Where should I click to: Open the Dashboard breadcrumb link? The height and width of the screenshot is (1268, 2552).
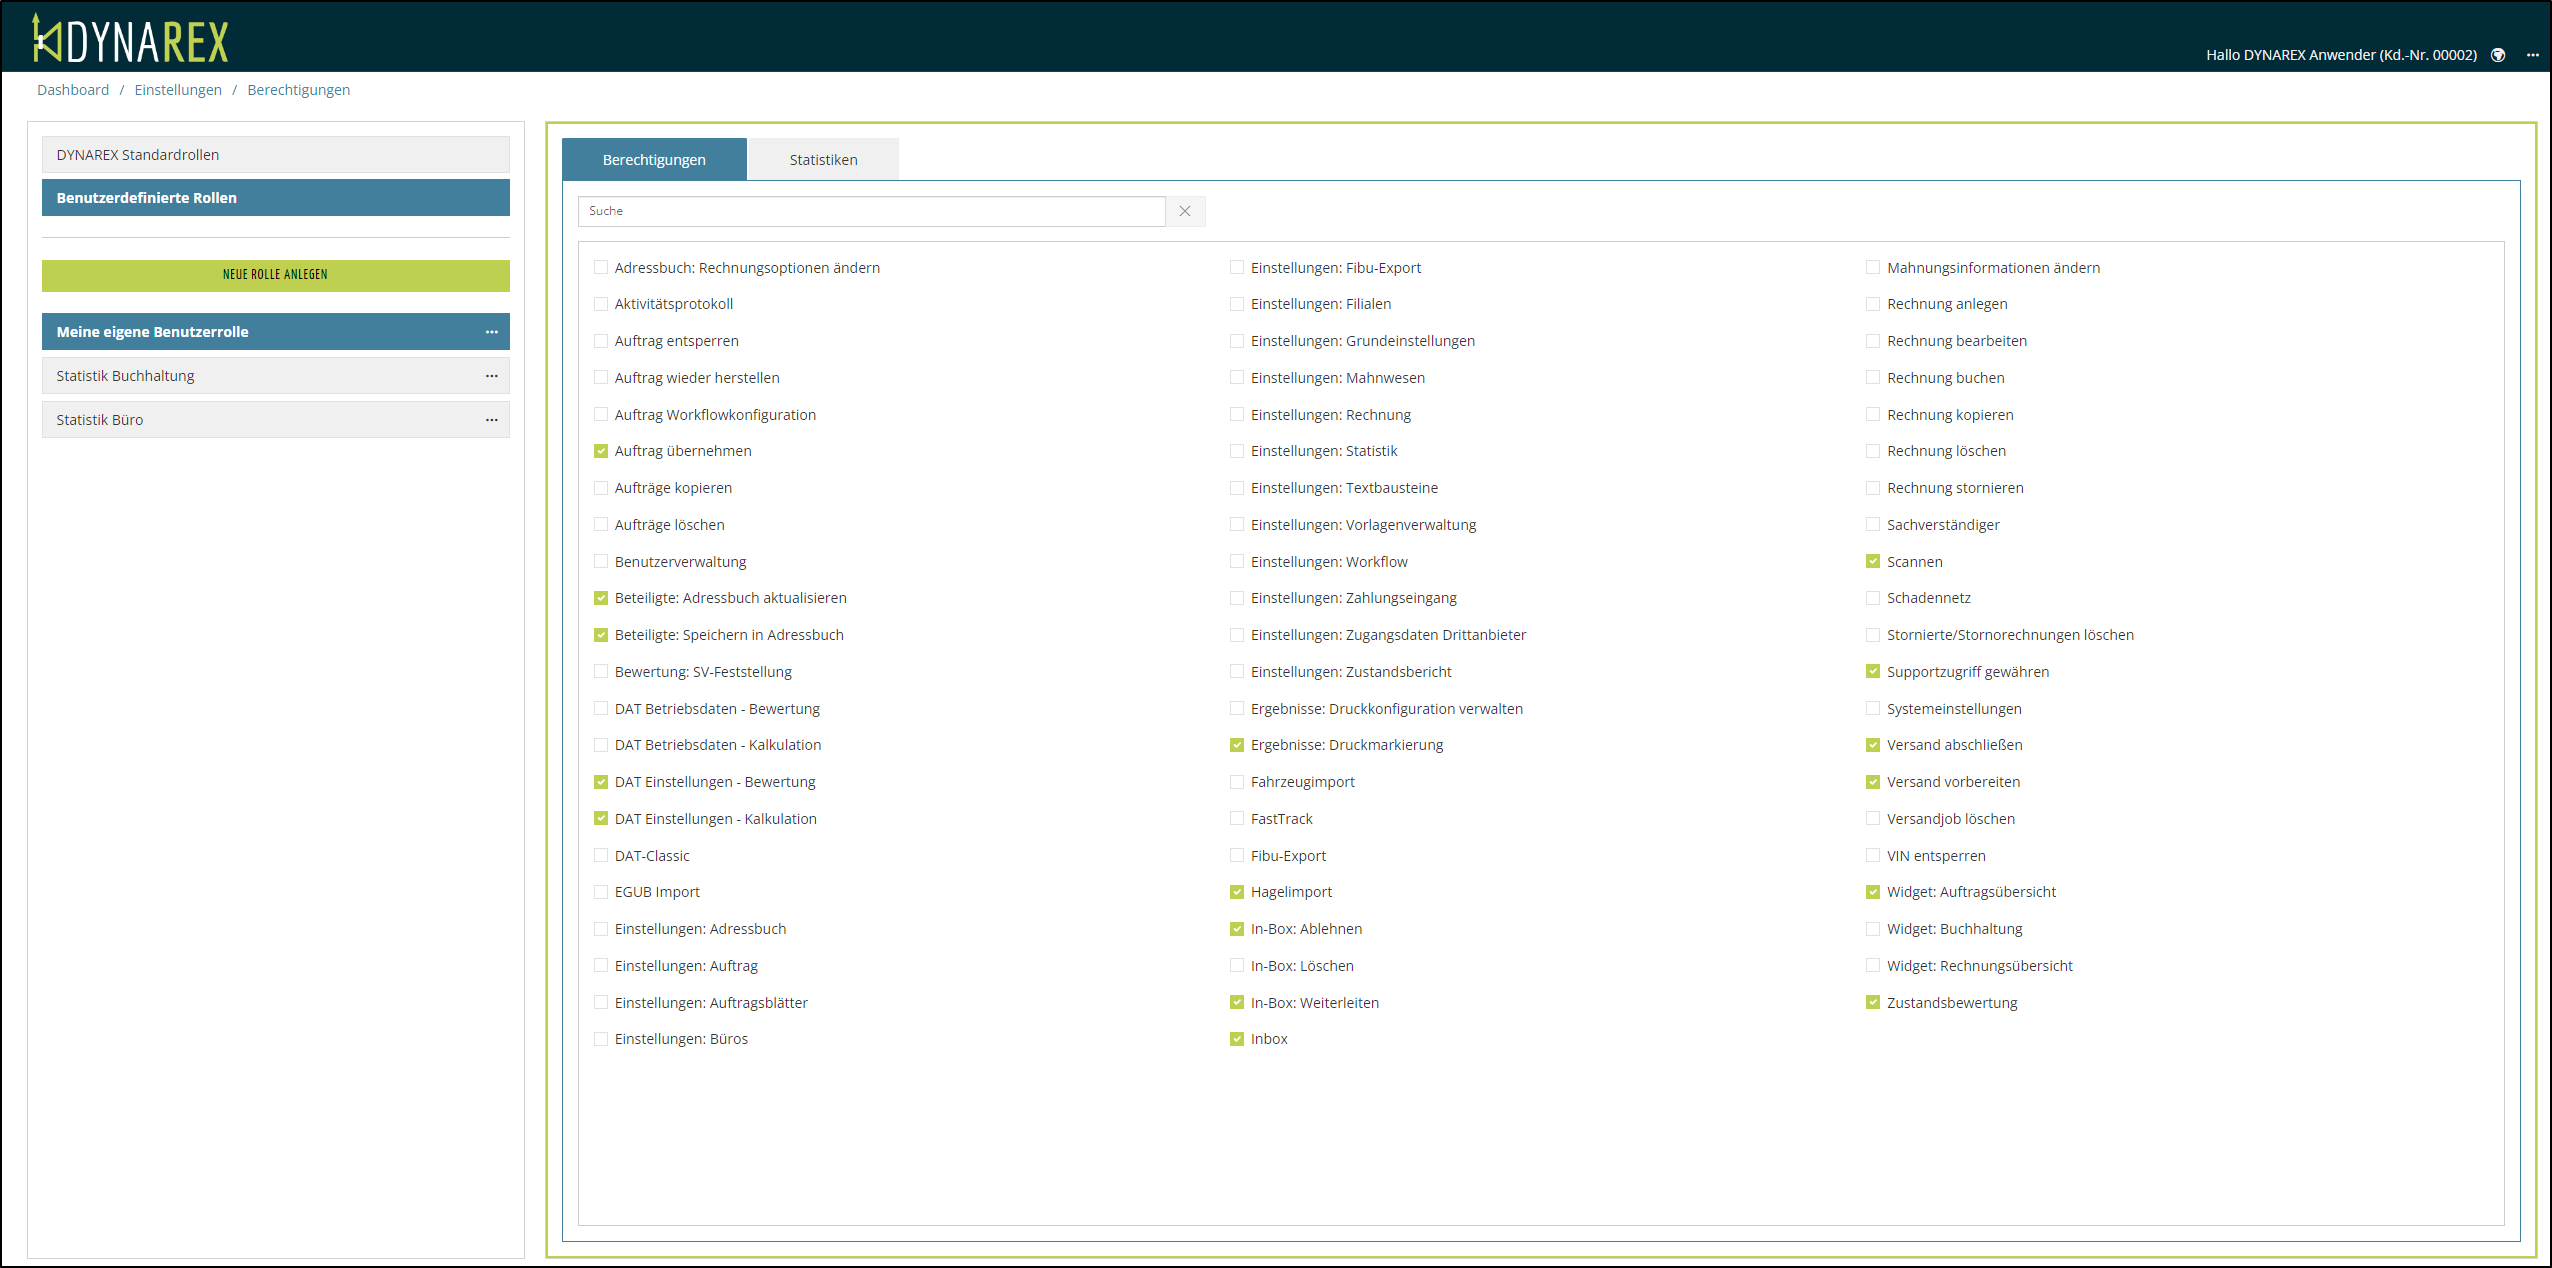click(73, 90)
